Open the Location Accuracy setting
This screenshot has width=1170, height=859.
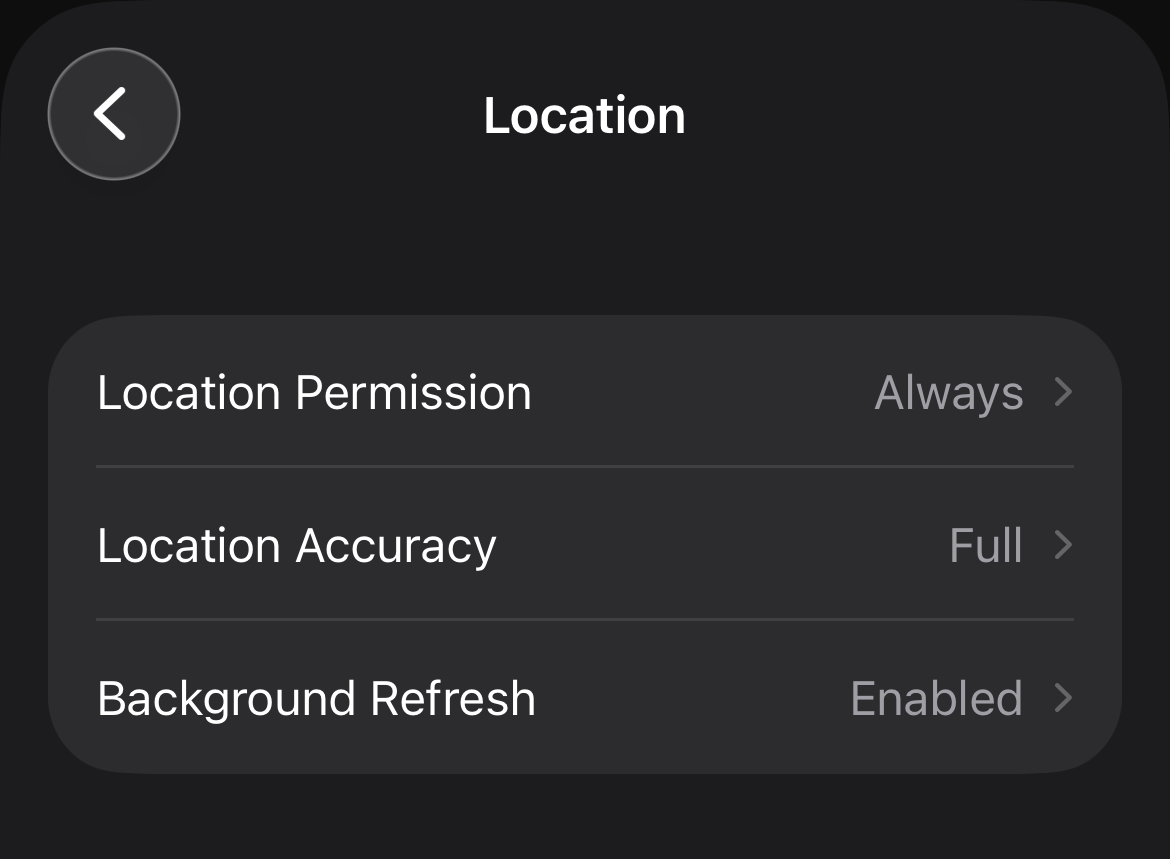pos(585,544)
